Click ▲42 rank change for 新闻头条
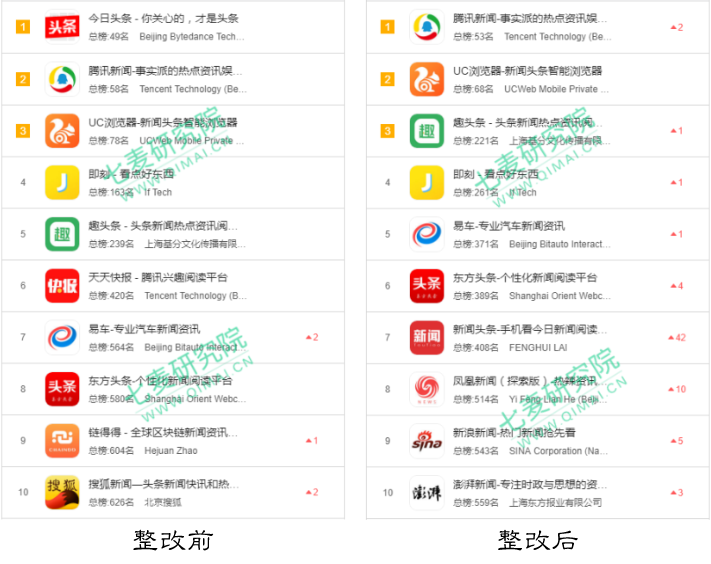The height and width of the screenshot is (564, 711). [677, 337]
